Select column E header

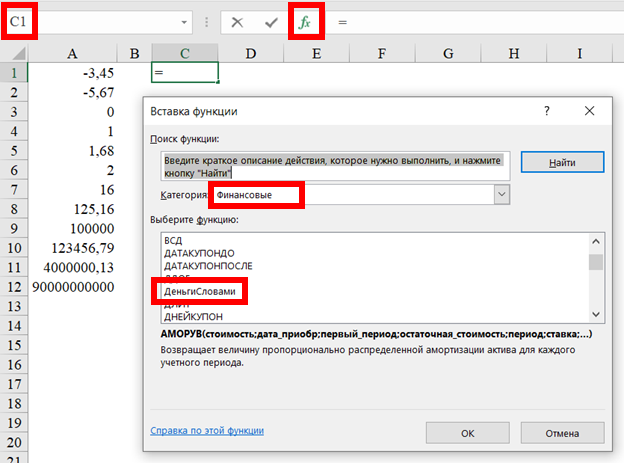[x=317, y=53]
